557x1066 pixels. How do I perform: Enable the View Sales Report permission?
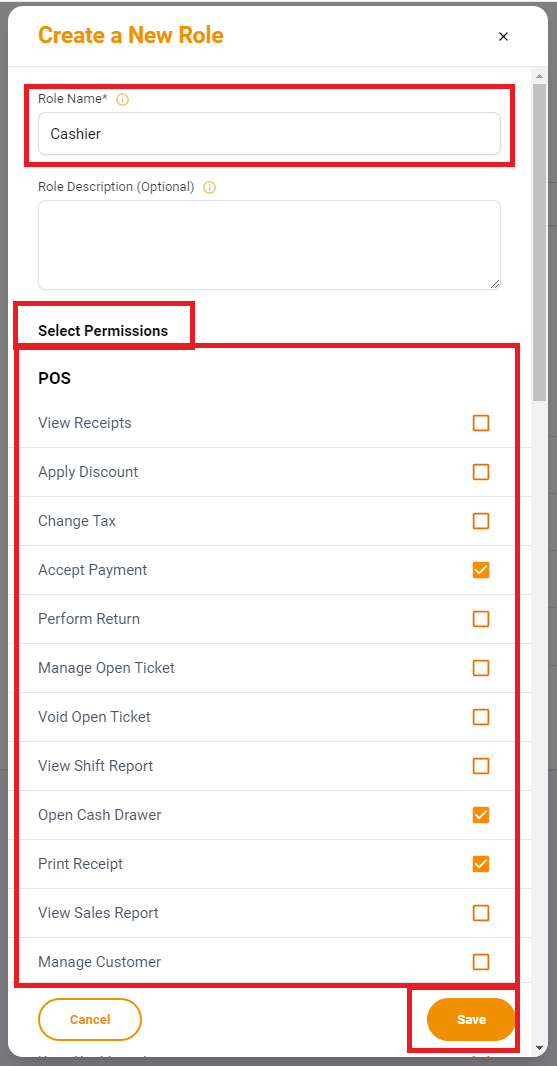click(x=481, y=912)
